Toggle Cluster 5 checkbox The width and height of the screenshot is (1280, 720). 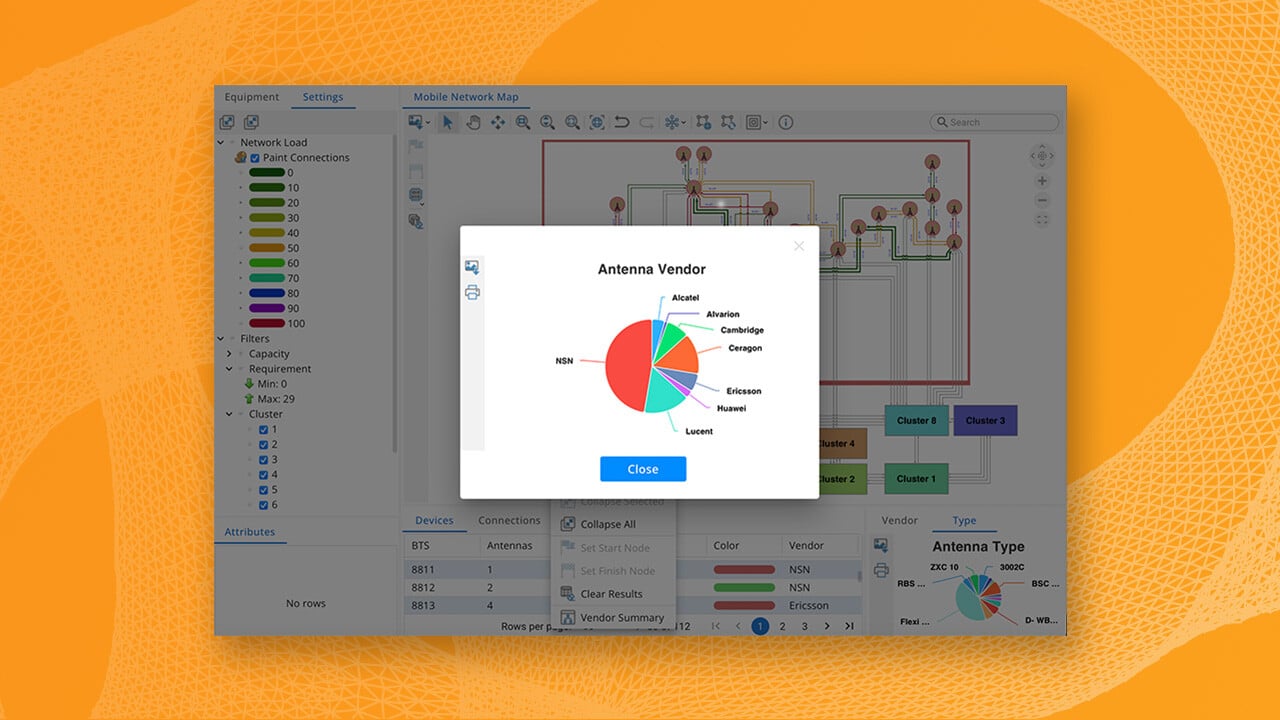coord(264,490)
